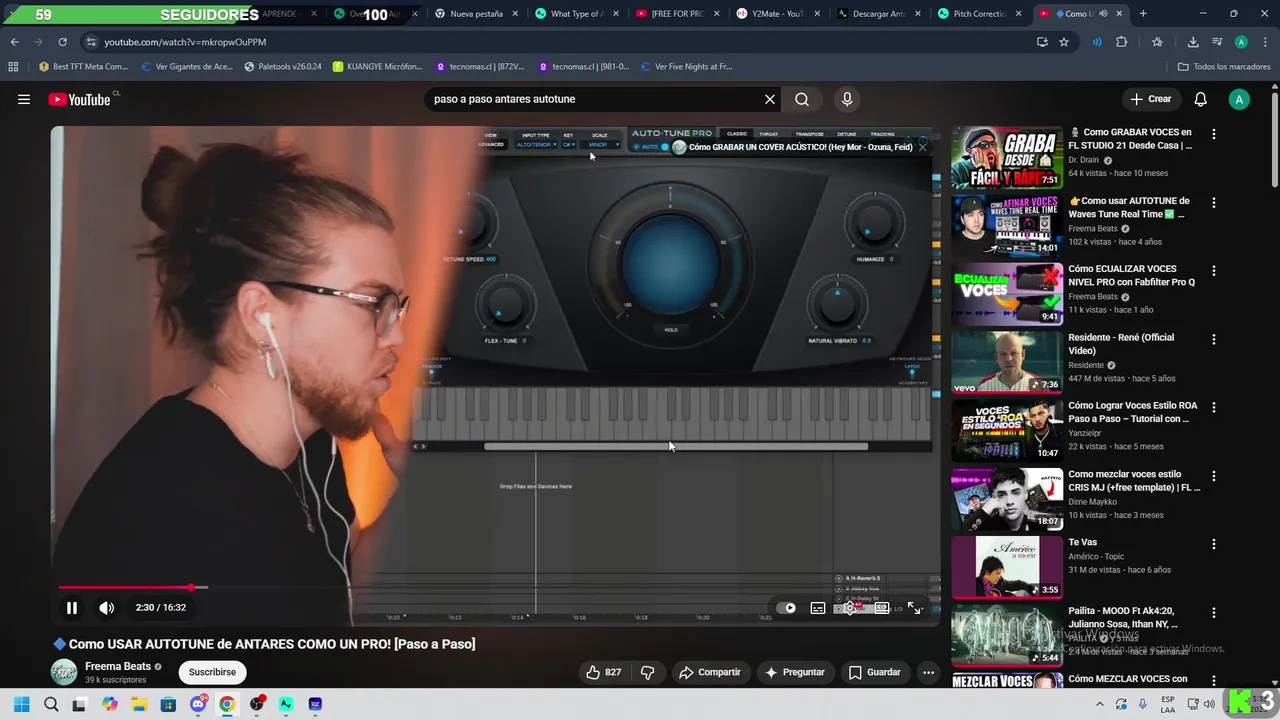Open menu for 'Como mezclar voces estilo CRIS MJ'
1280x720 pixels.
pos(1214,476)
